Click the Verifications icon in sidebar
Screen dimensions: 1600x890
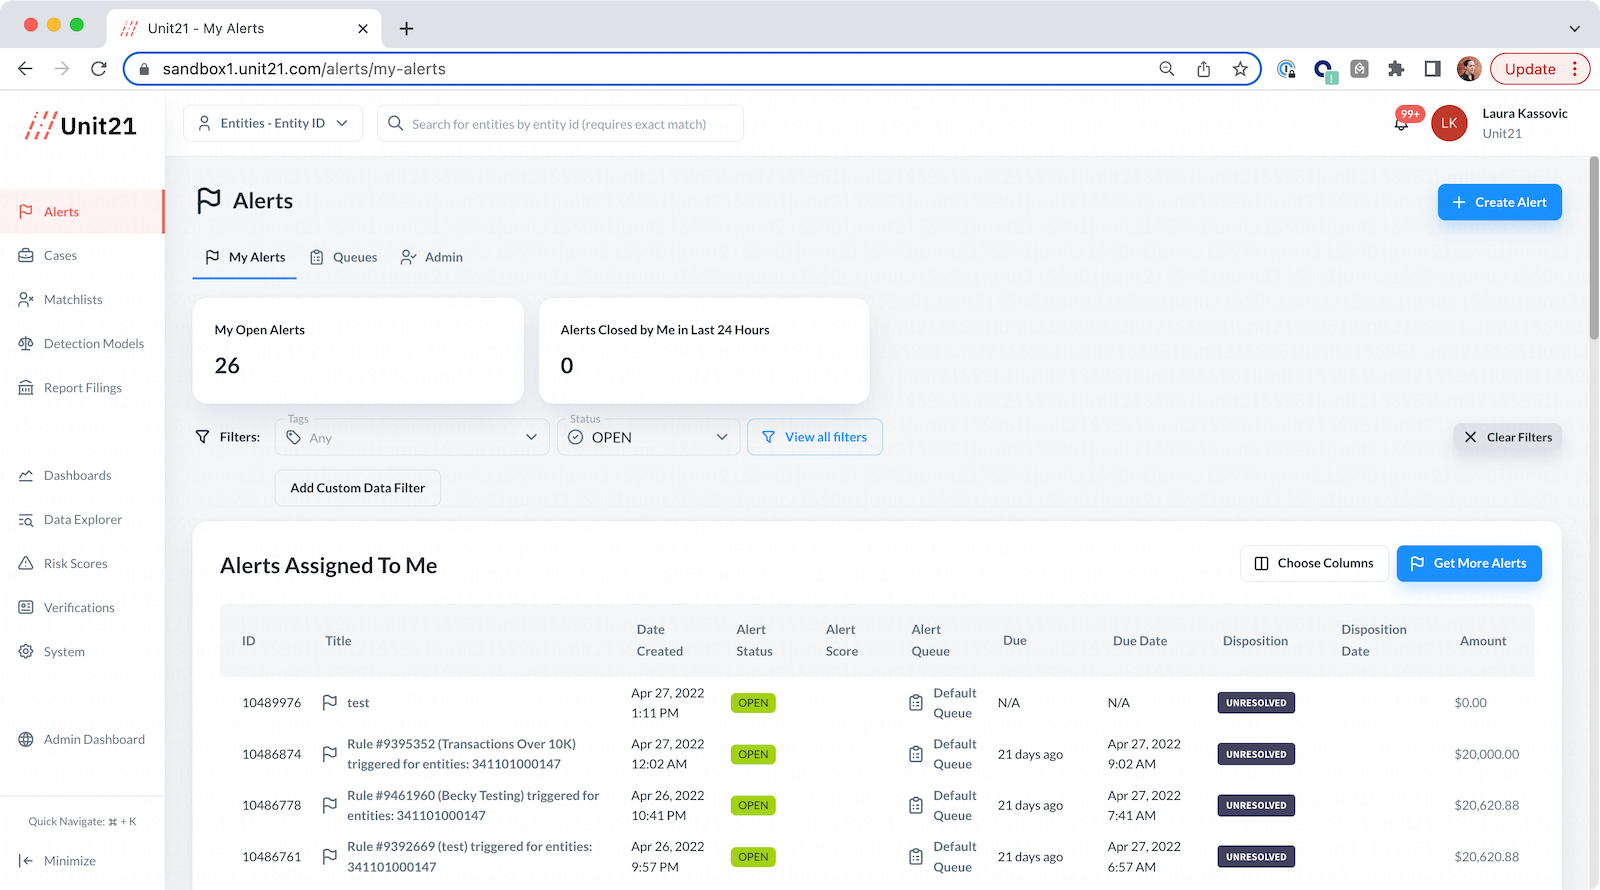point(26,608)
